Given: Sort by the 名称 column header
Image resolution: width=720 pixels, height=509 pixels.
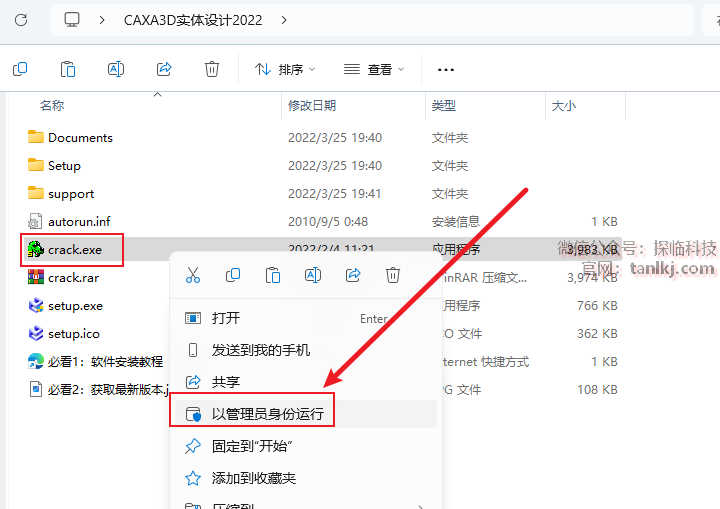Looking at the screenshot, I should click(52, 106).
